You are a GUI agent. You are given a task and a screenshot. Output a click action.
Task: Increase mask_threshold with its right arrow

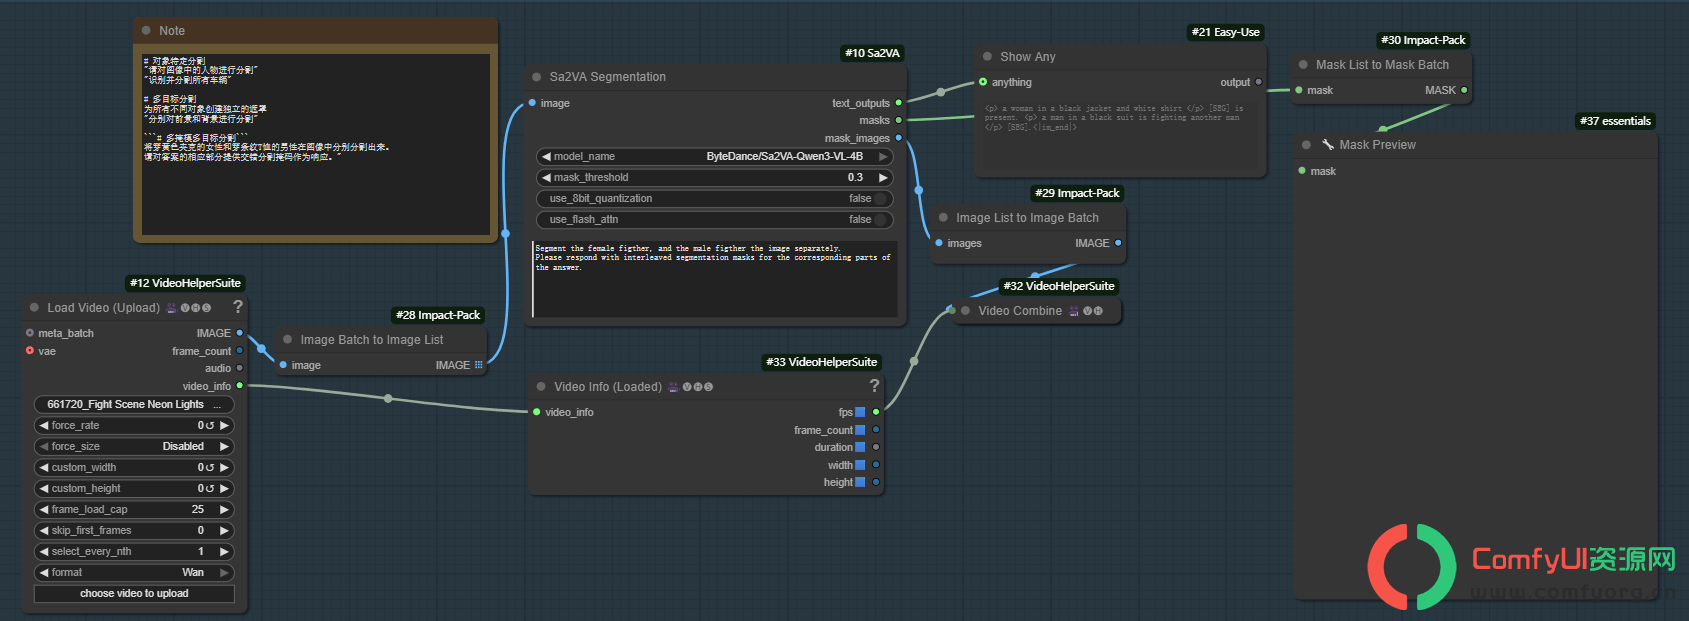click(883, 178)
